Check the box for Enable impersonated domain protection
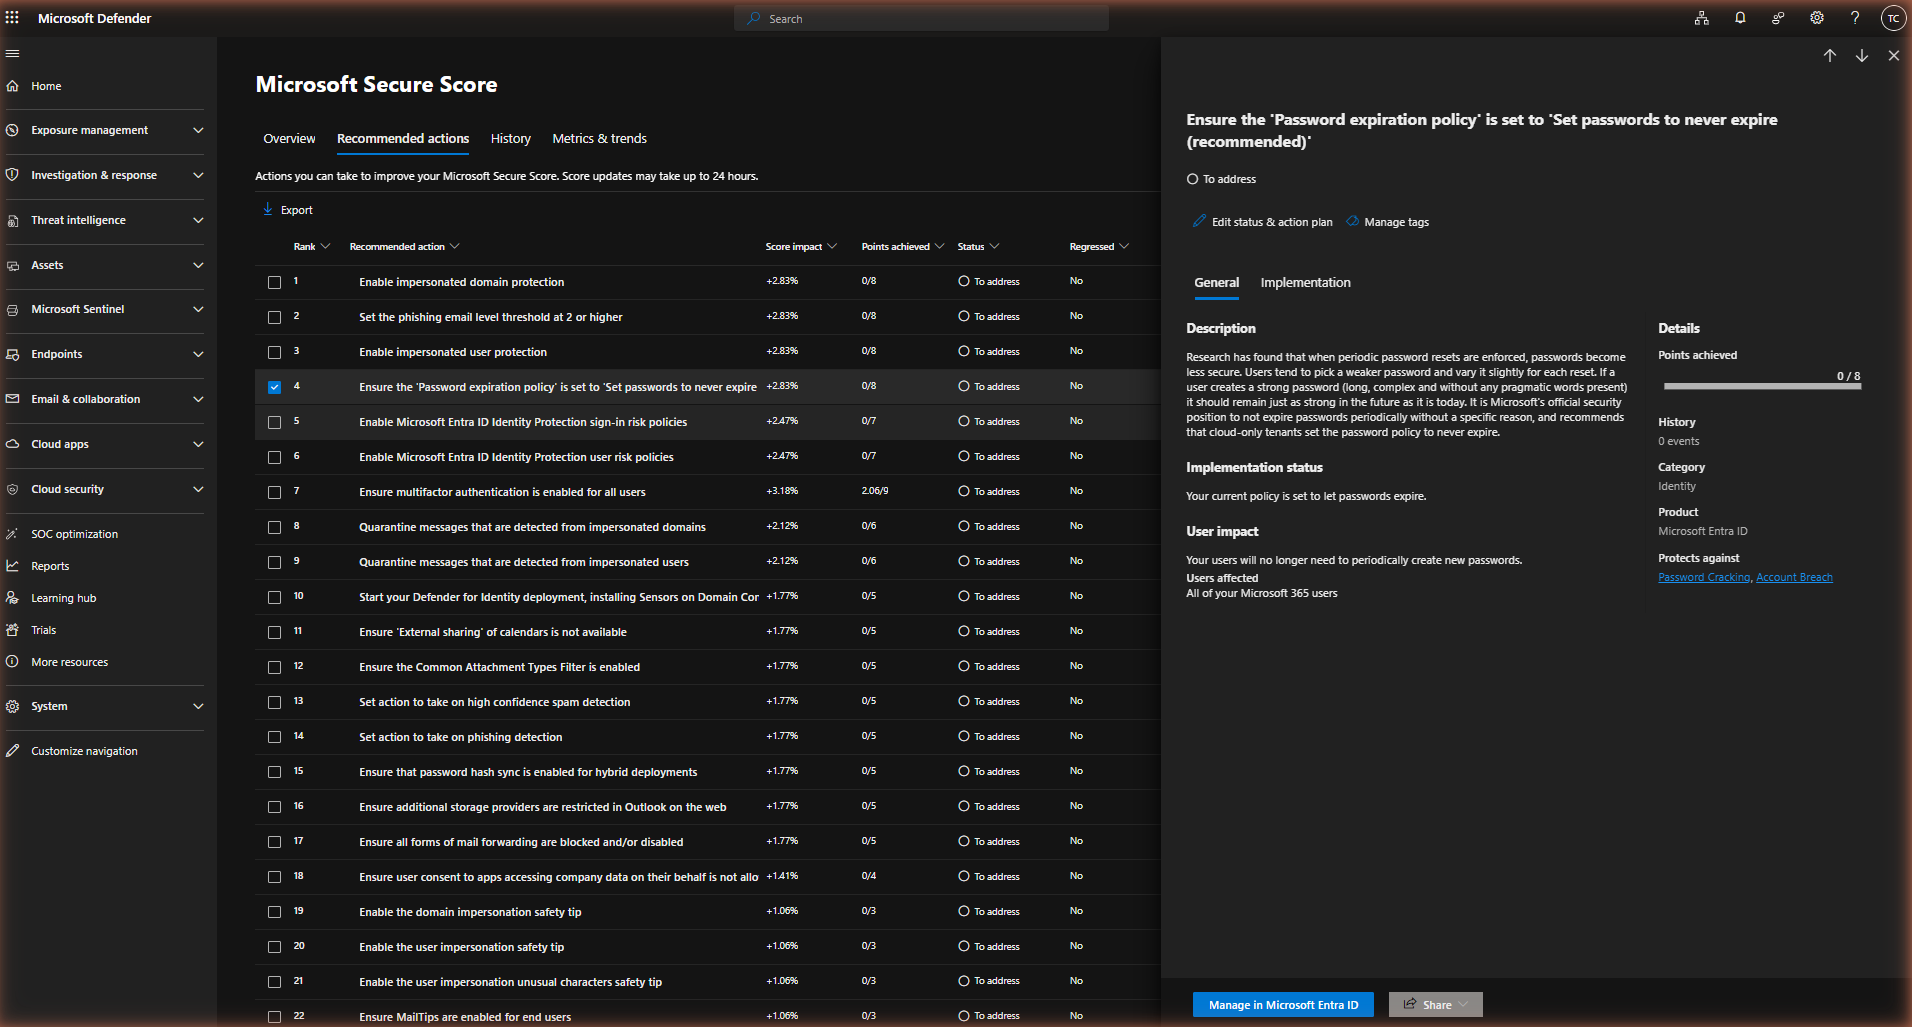The image size is (1912, 1027). point(274,283)
